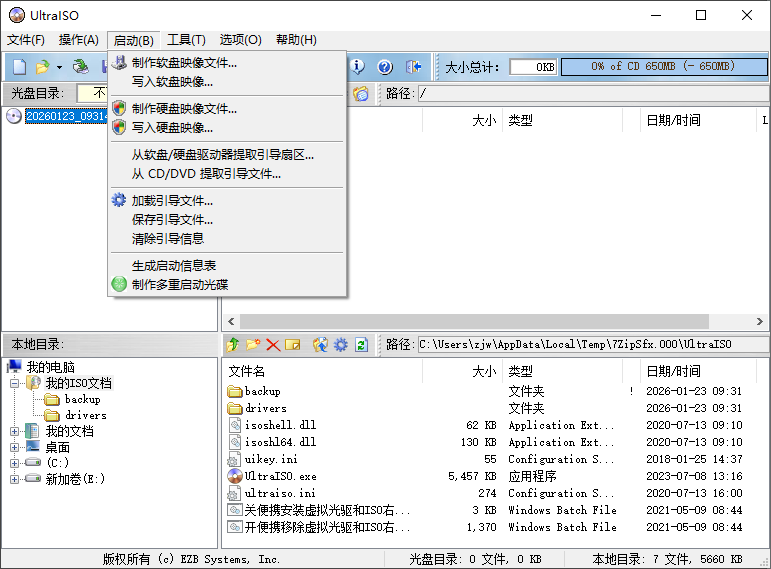Image resolution: width=771 pixels, height=569 pixels.
Task: Click the UltraISO.exe disc icon in the file list
Action: [x=235, y=476]
